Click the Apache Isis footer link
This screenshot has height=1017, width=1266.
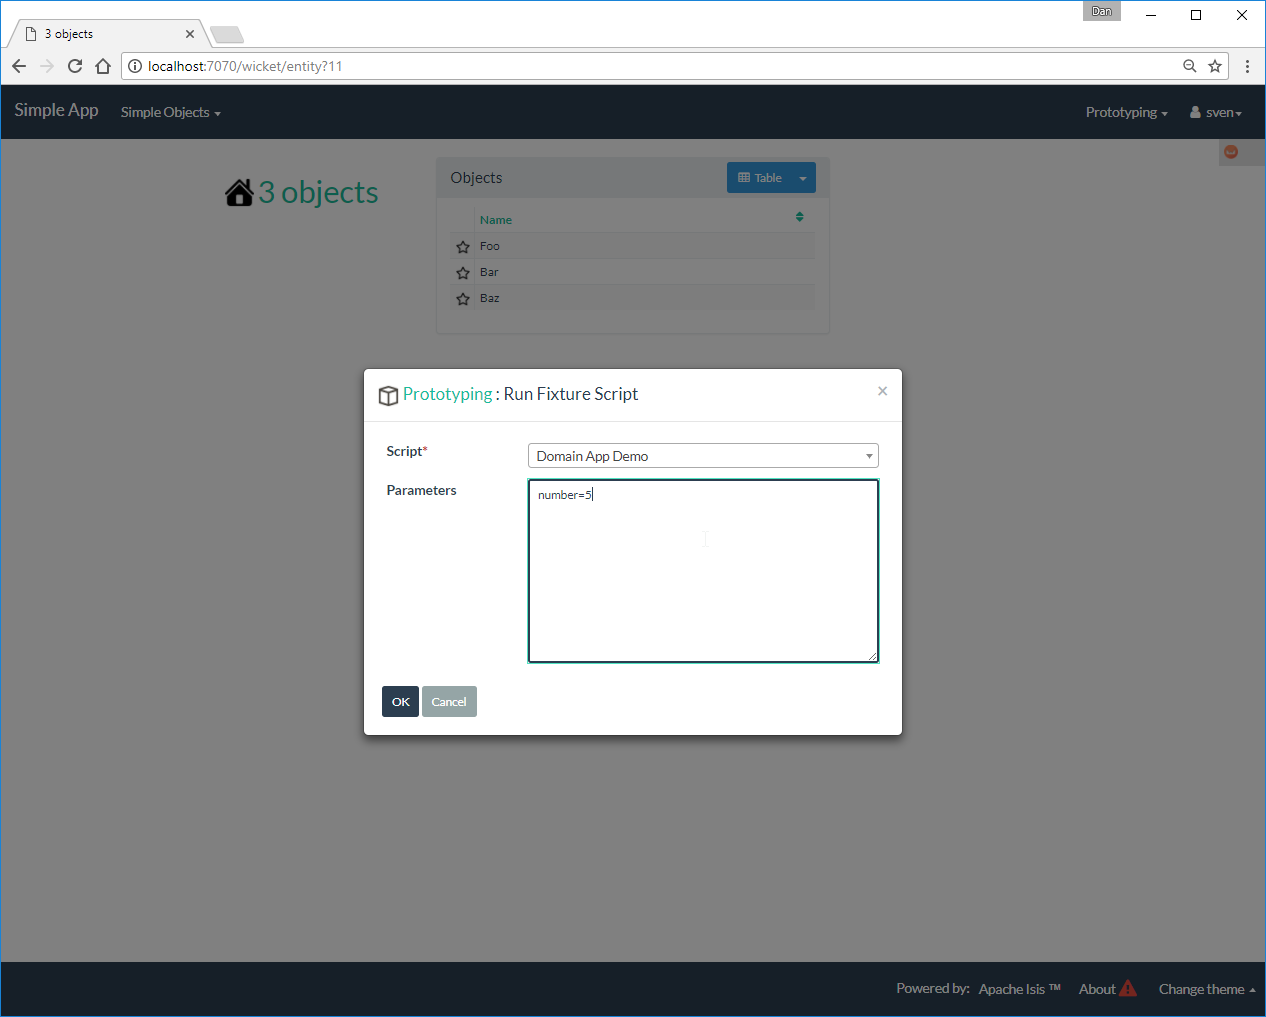pos(1011,989)
